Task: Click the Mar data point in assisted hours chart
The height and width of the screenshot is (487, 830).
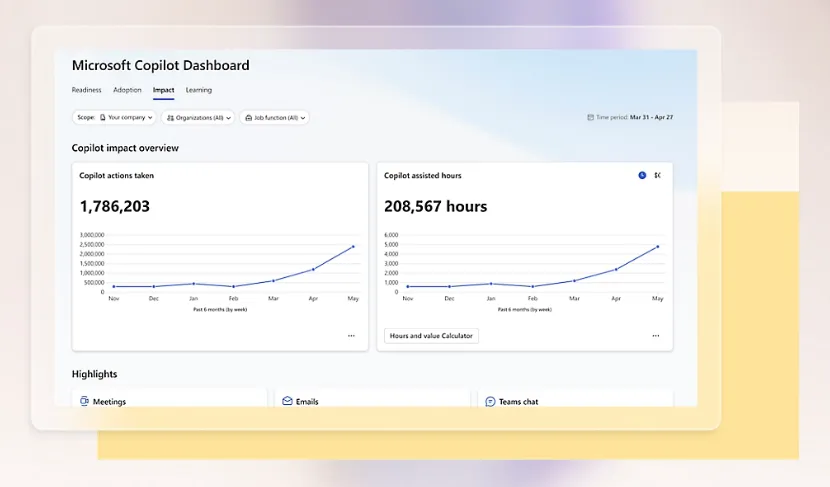Action: pyautogui.click(x=574, y=281)
